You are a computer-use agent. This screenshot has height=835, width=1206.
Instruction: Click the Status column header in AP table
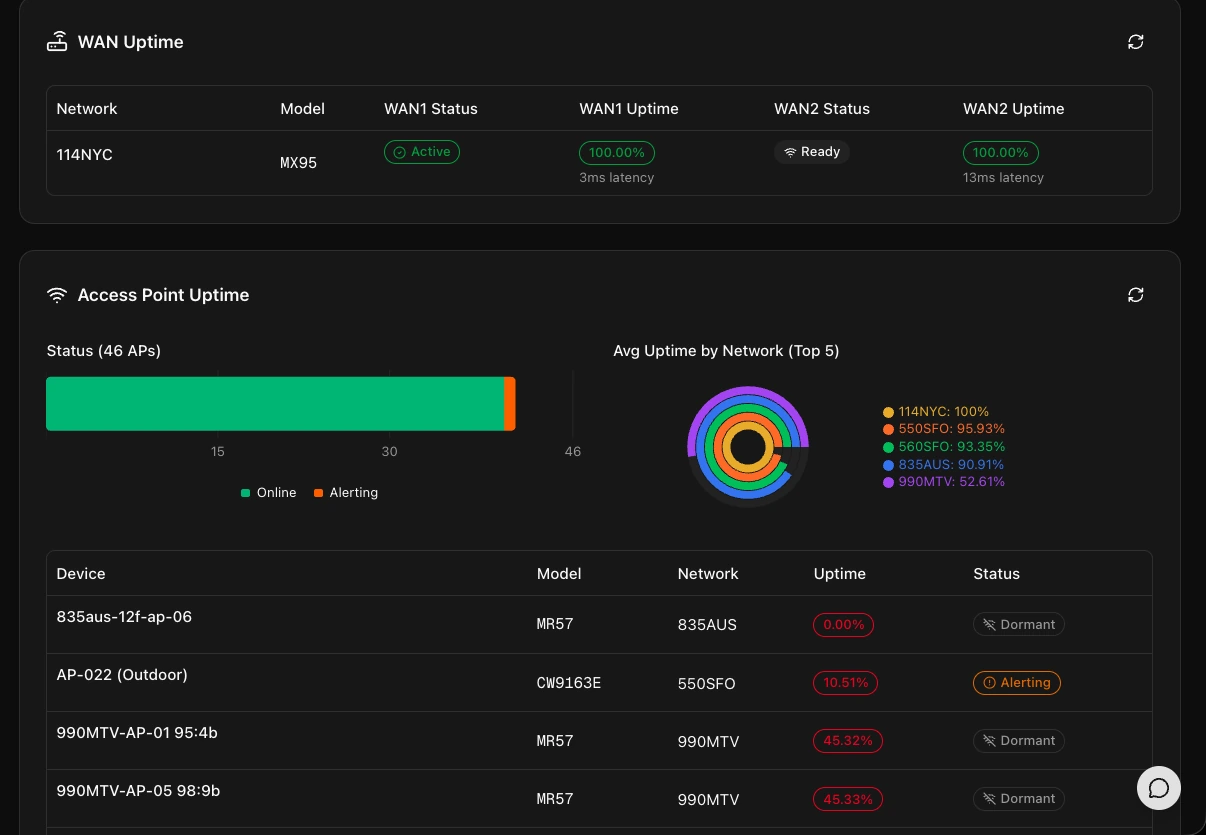coord(996,574)
